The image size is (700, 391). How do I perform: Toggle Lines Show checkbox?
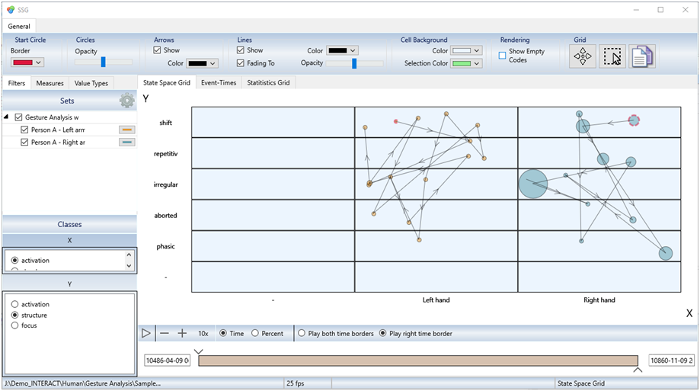pos(241,50)
